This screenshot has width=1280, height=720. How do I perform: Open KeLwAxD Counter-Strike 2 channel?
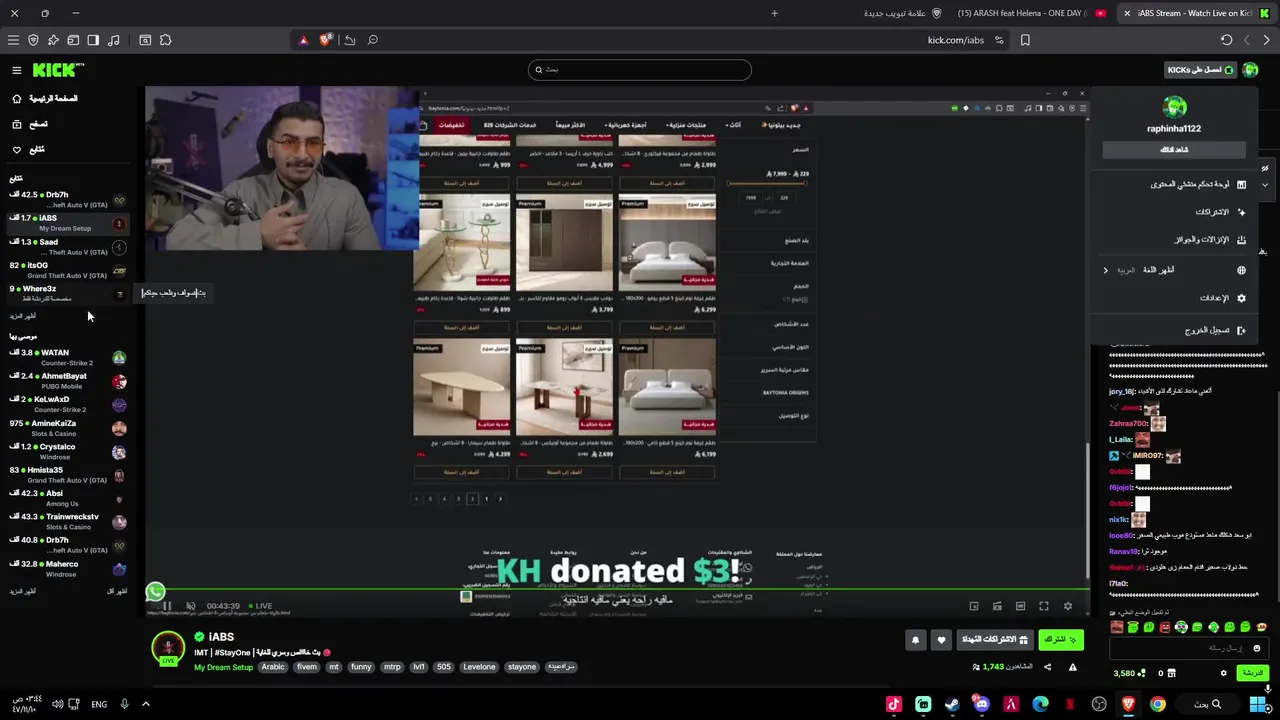pos(67,404)
